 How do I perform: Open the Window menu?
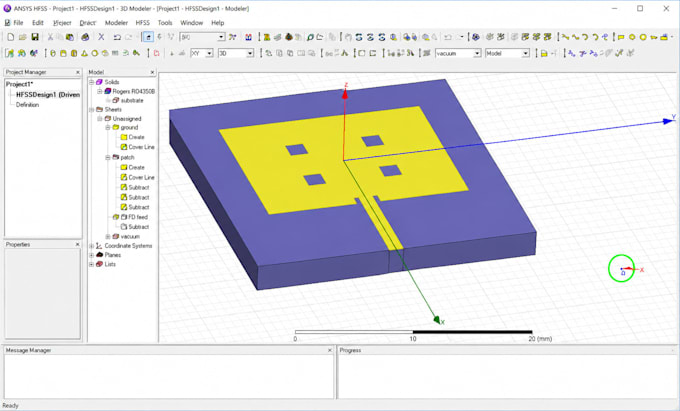pos(191,23)
